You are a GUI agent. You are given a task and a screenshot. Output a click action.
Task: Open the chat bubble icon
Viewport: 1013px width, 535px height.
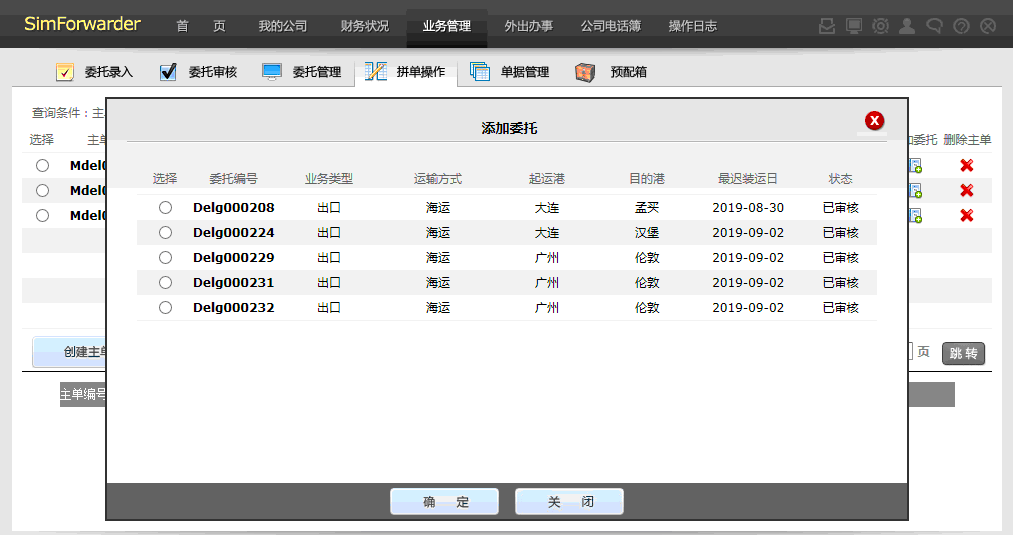pyautogui.click(x=934, y=26)
